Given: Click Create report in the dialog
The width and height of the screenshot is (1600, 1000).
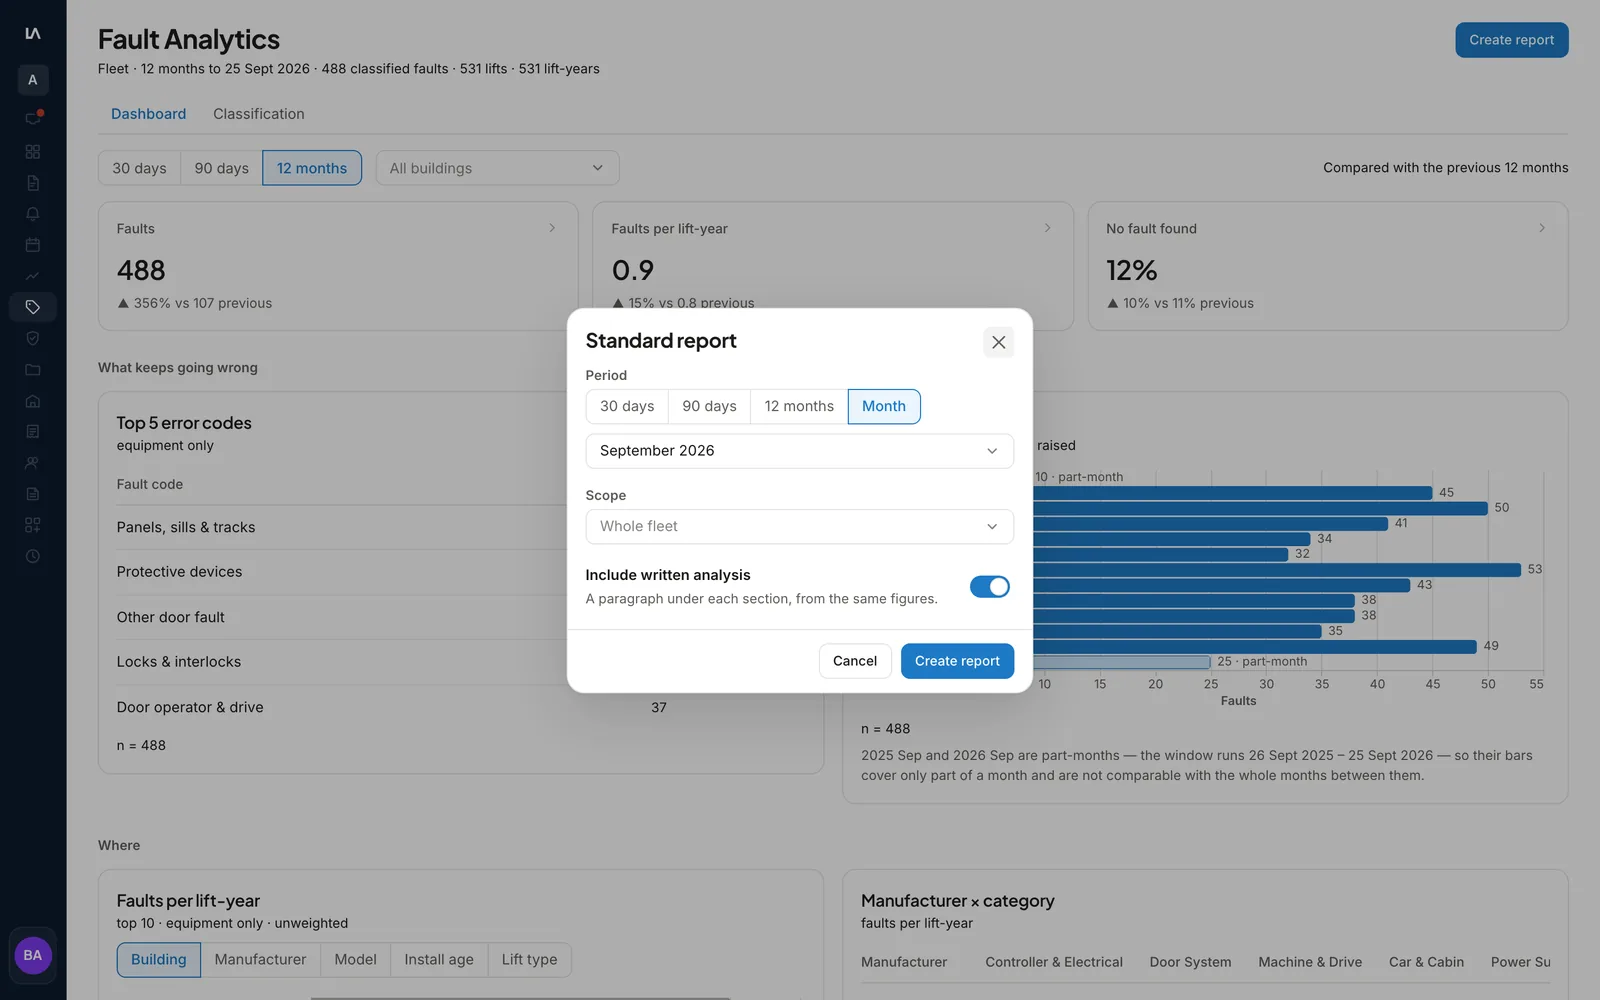Looking at the screenshot, I should (x=957, y=661).
